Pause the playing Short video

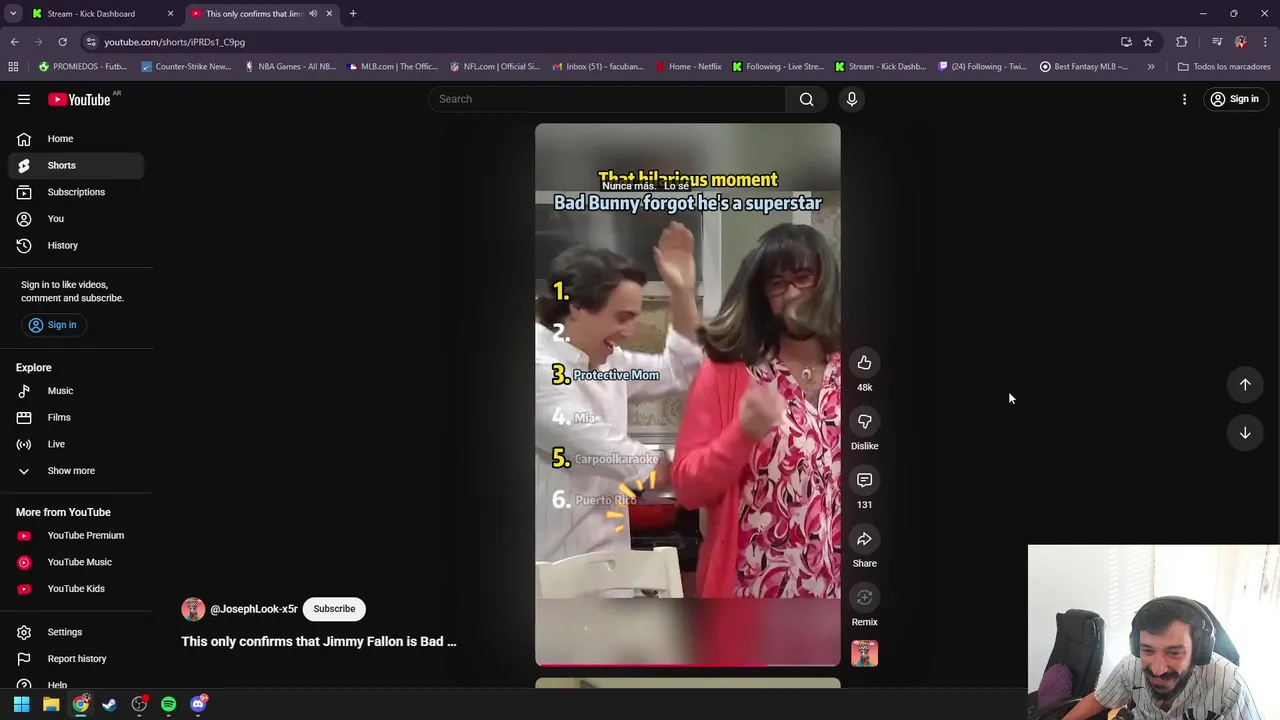[x=688, y=395]
